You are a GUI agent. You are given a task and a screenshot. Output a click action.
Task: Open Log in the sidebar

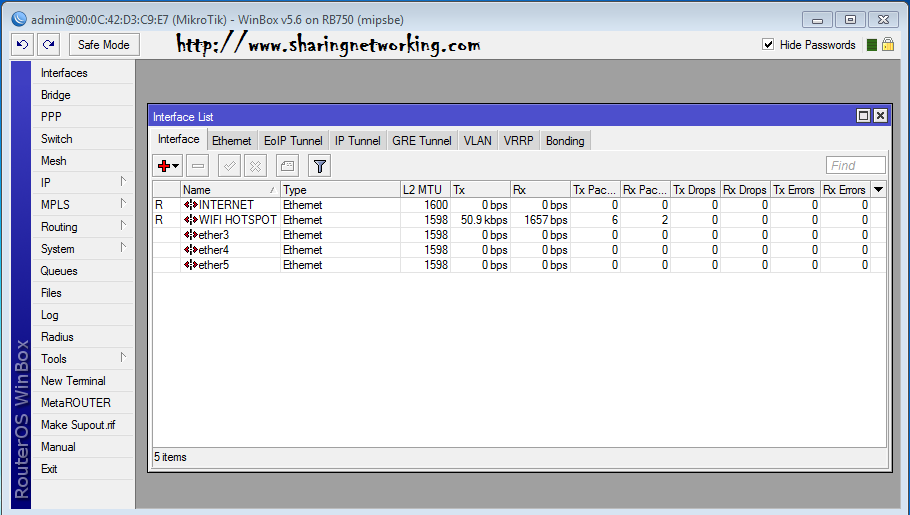click(x=82, y=315)
